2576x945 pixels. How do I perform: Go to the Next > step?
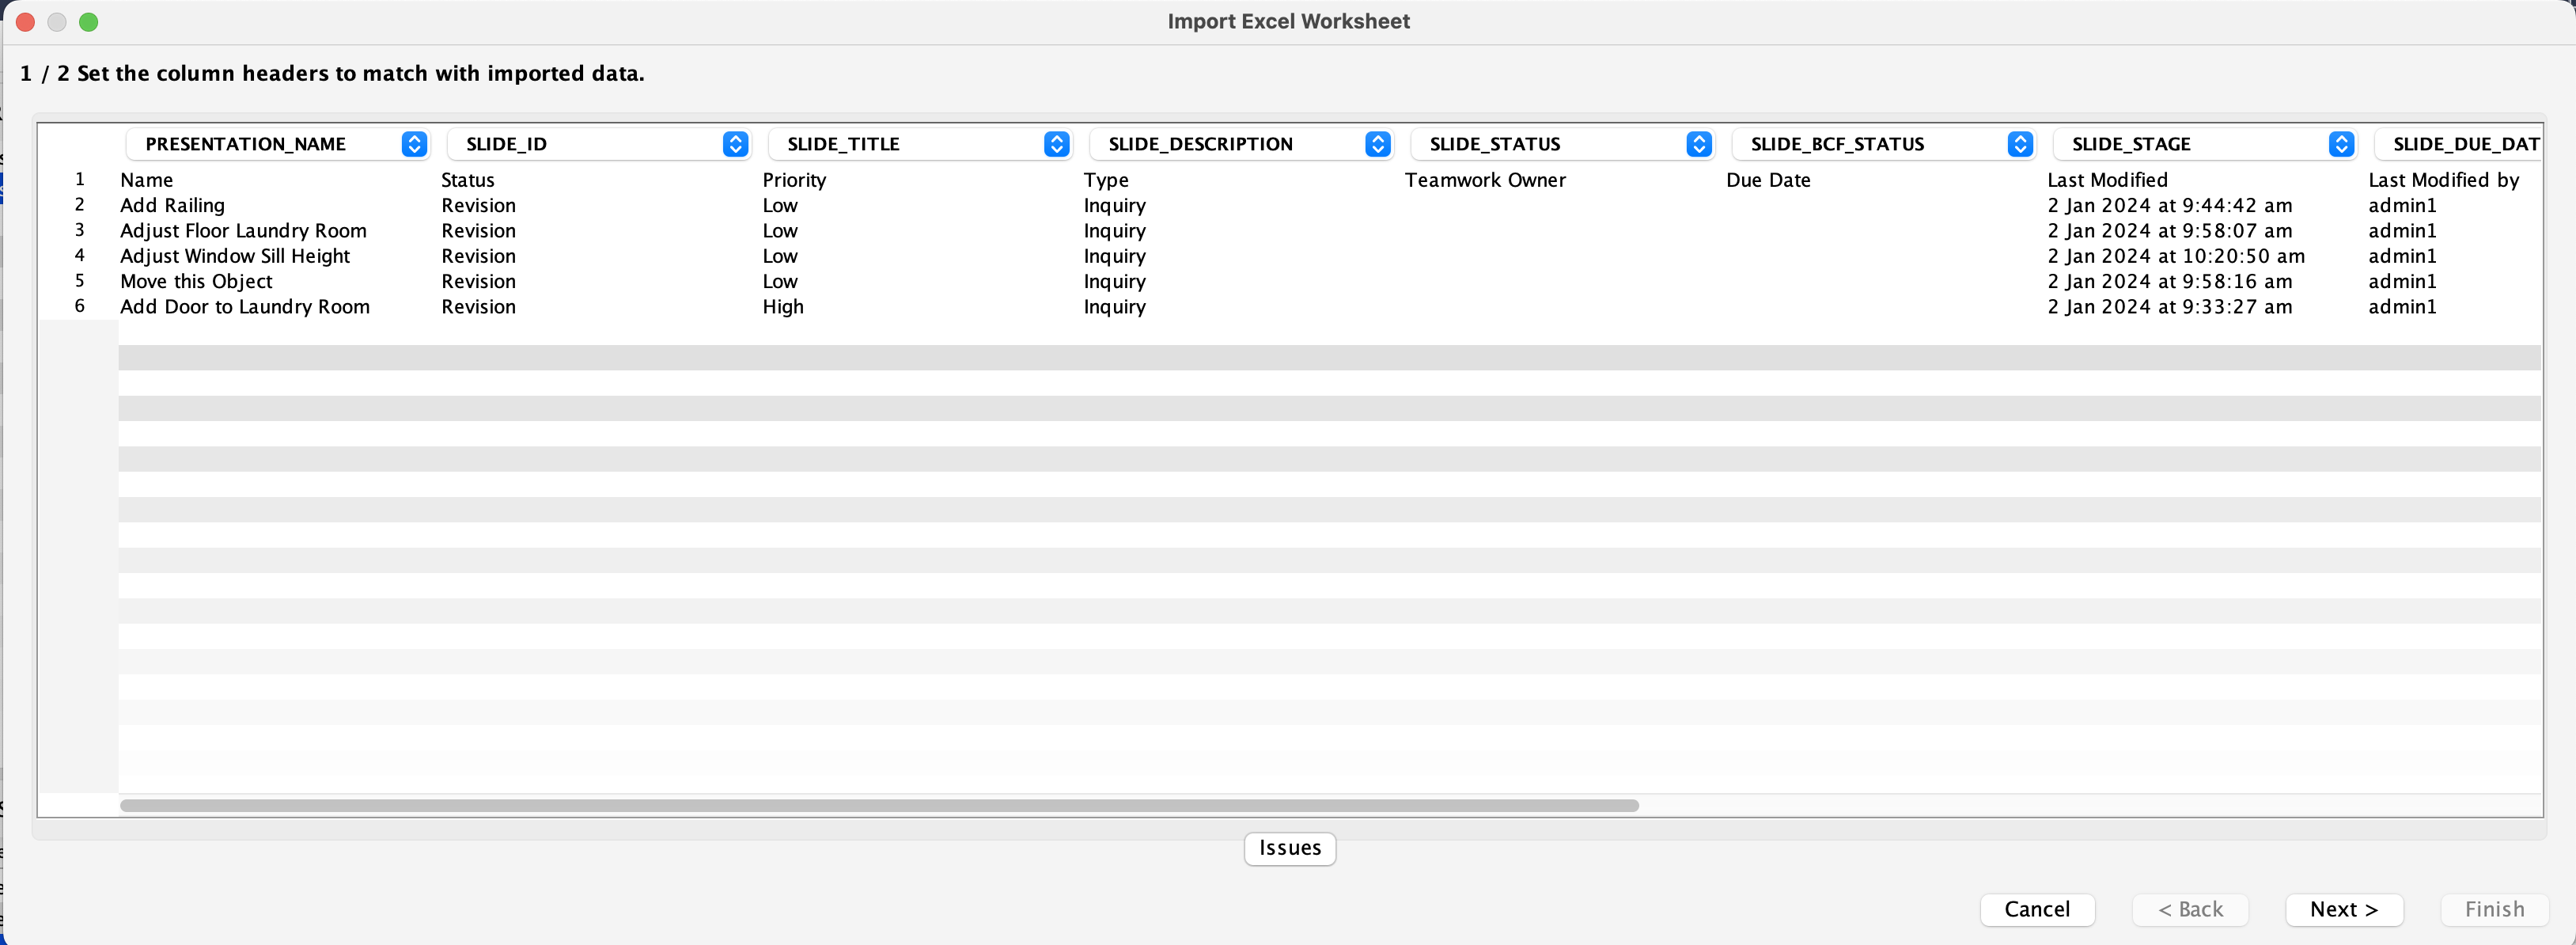[2343, 909]
